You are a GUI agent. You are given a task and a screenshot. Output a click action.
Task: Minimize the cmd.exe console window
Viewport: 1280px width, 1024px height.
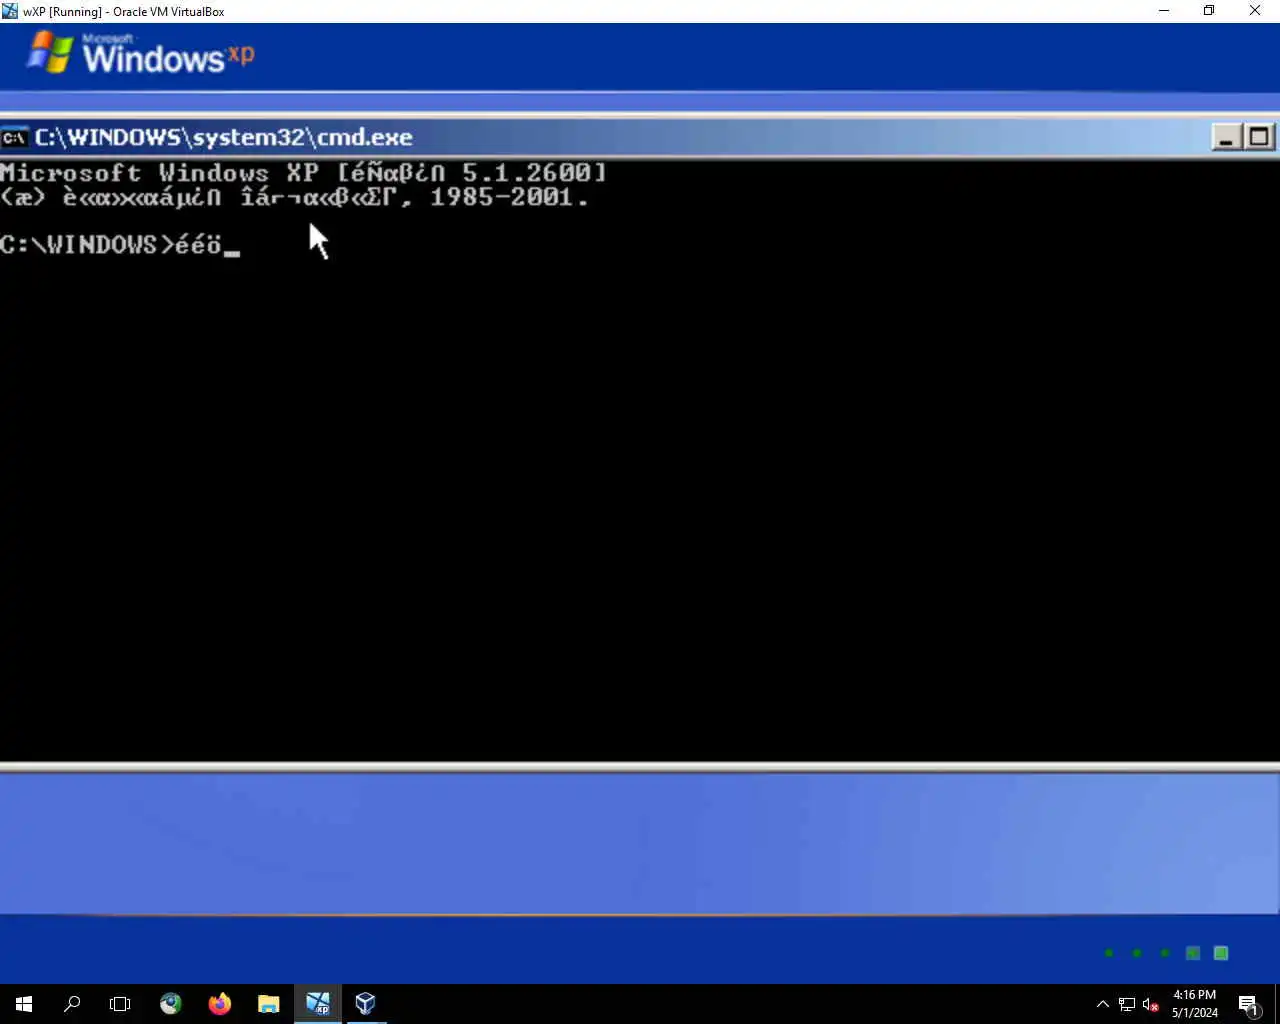point(1226,137)
